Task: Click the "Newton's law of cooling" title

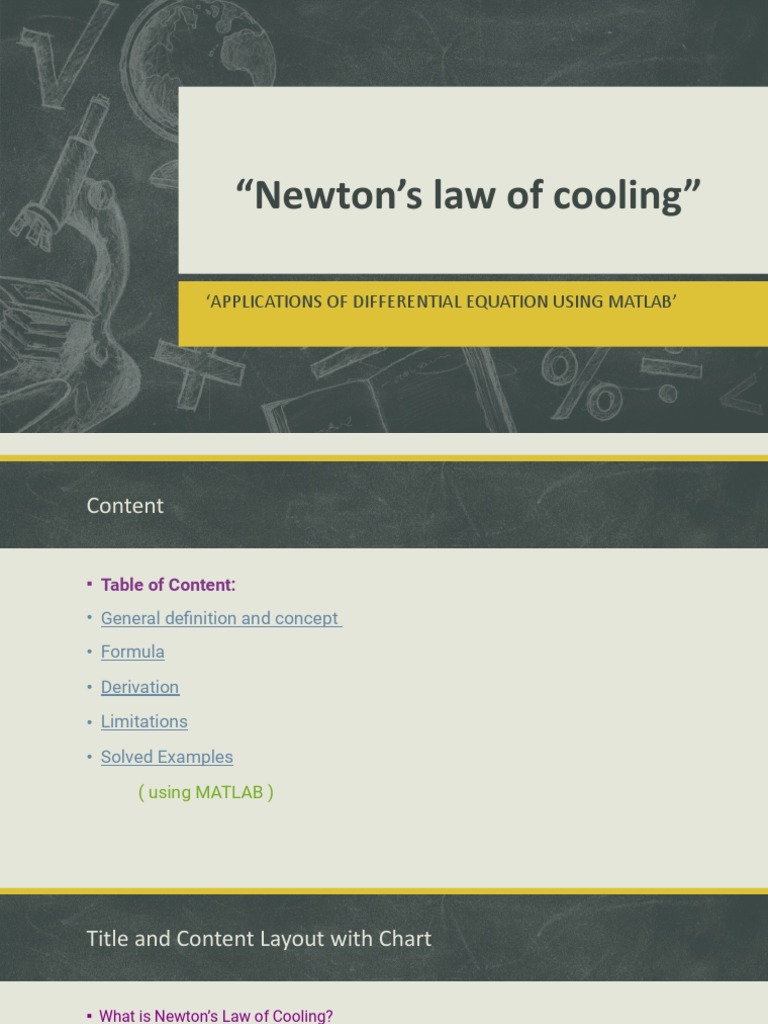Action: pyautogui.click(x=468, y=195)
